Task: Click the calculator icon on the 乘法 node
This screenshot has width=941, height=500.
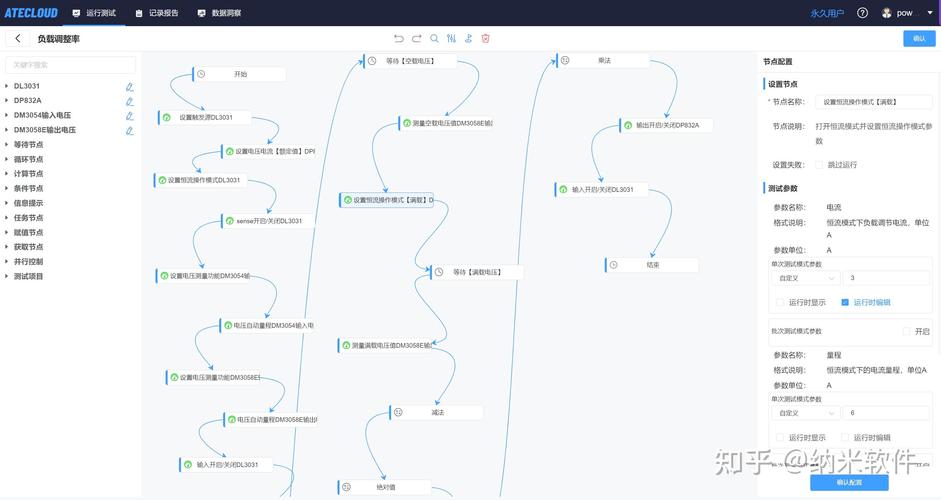Action: [565, 60]
